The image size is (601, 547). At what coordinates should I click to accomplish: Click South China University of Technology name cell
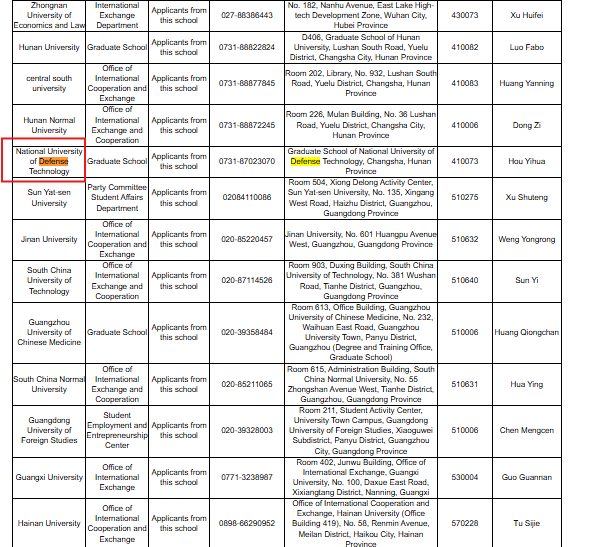(49, 281)
